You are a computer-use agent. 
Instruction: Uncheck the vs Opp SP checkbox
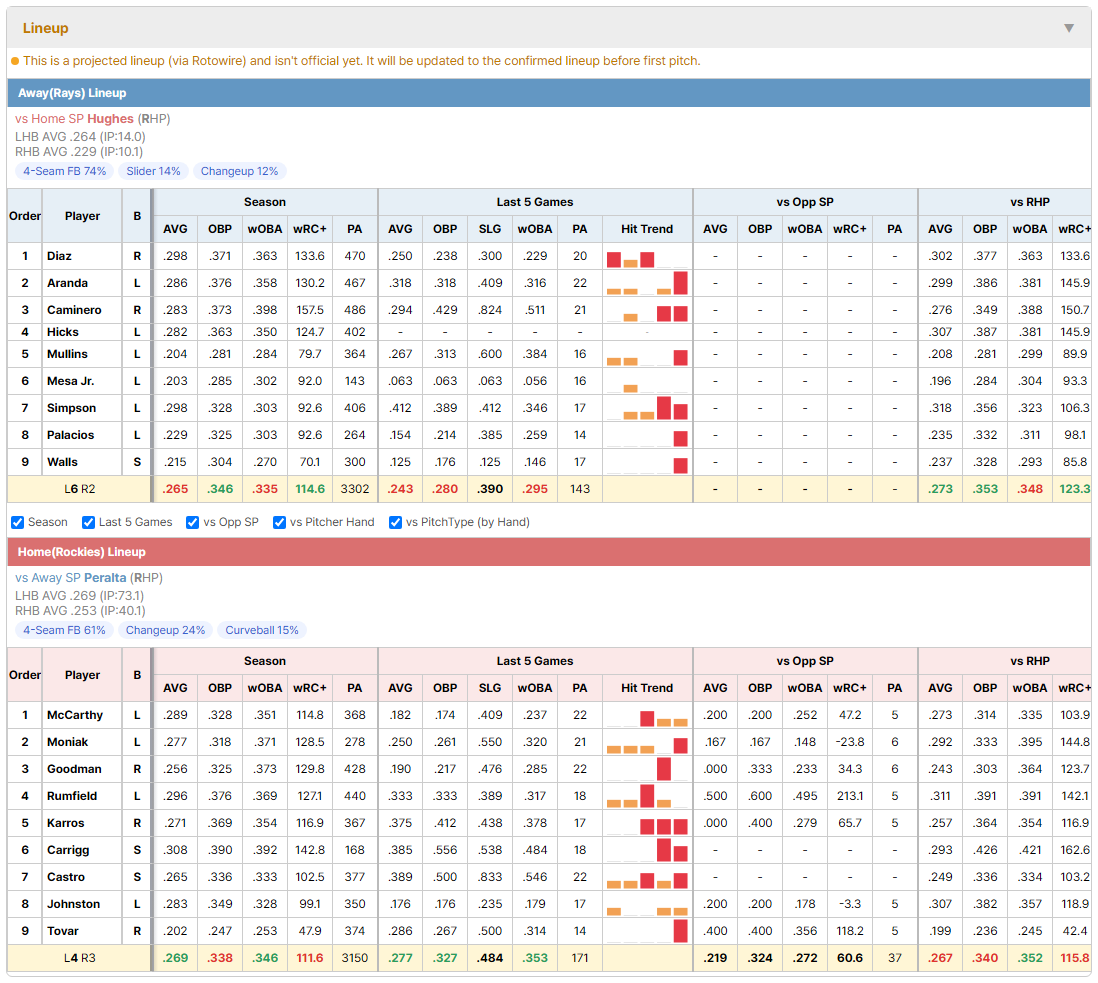(193, 522)
